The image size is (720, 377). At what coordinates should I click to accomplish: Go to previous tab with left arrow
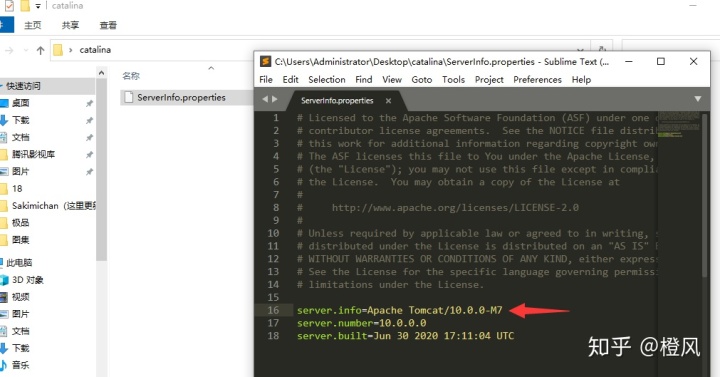[x=264, y=99]
